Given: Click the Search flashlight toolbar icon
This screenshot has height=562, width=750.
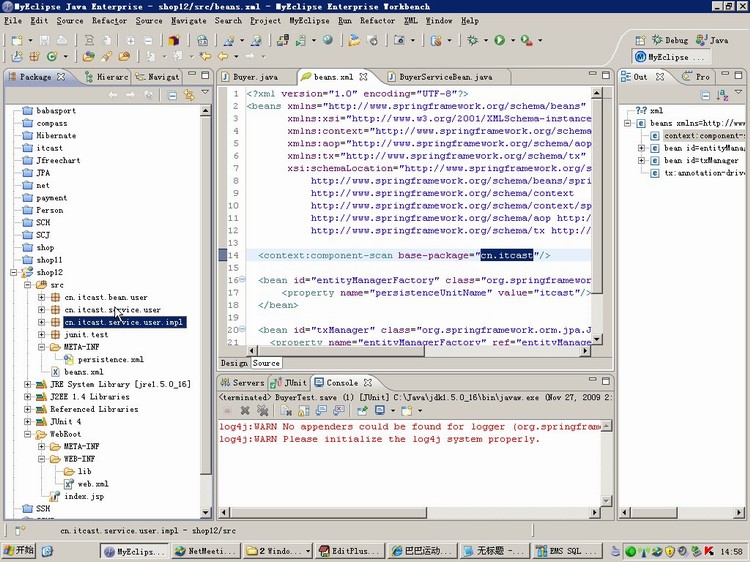Looking at the screenshot, I should pos(106,56).
